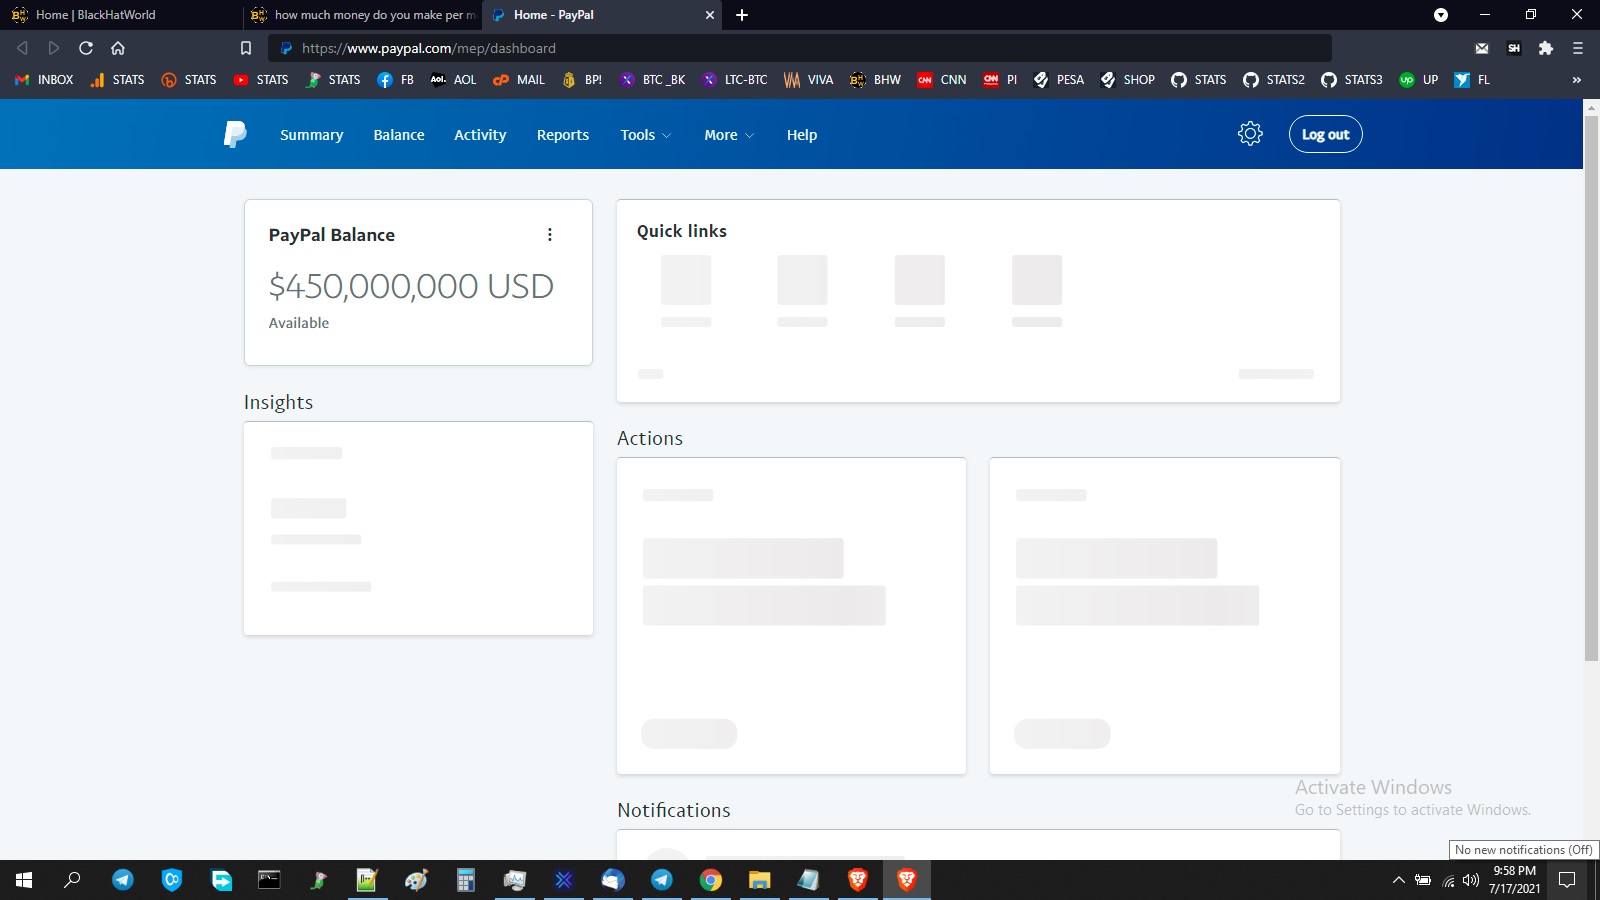Open the Freelancer FL bookmark
1600x900 pixels.
tap(1472, 80)
